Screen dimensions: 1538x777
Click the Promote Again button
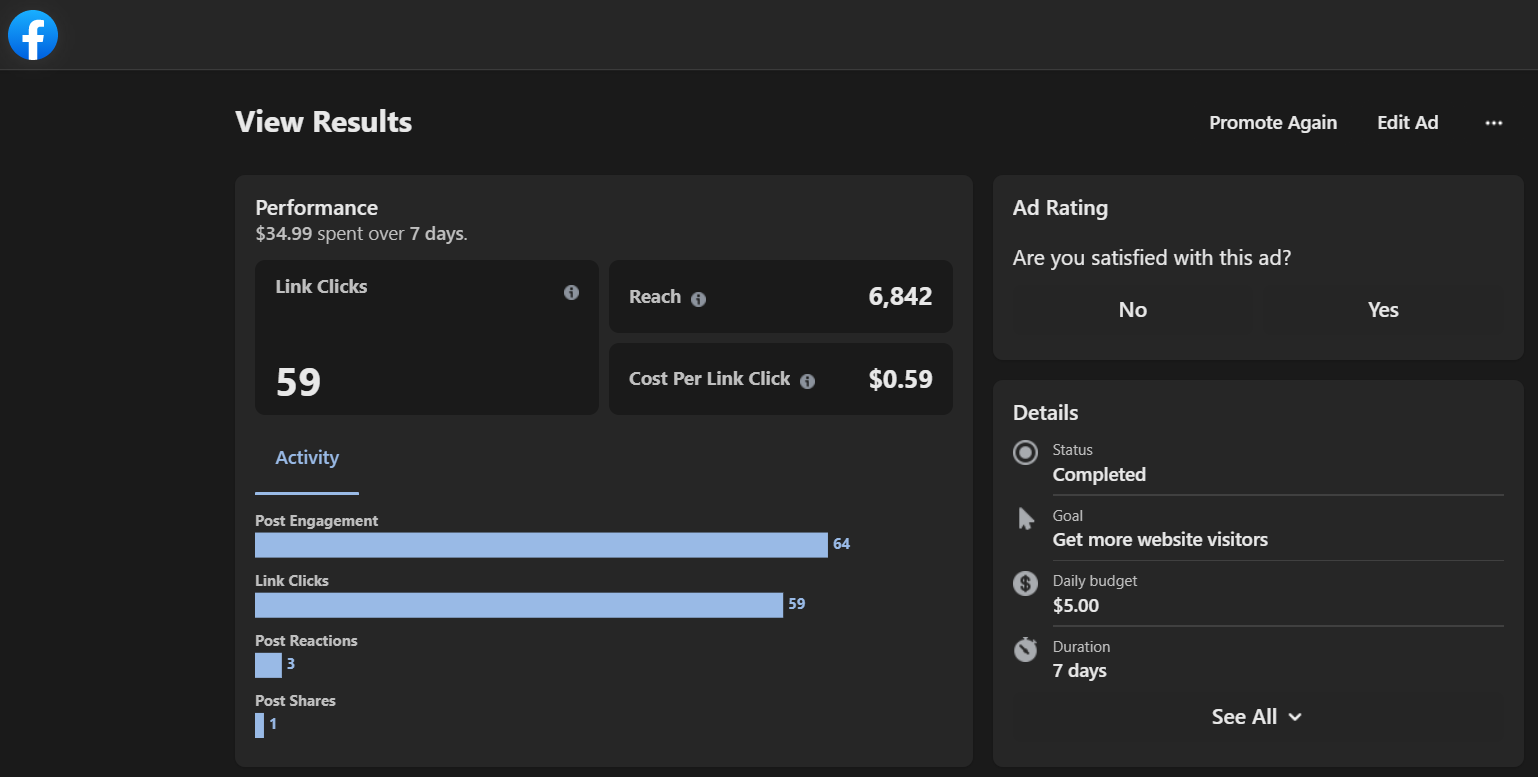tap(1272, 123)
